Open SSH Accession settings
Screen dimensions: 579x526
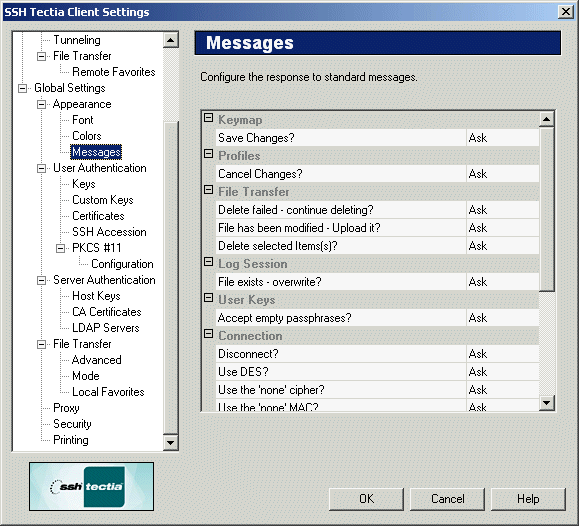click(x=109, y=232)
